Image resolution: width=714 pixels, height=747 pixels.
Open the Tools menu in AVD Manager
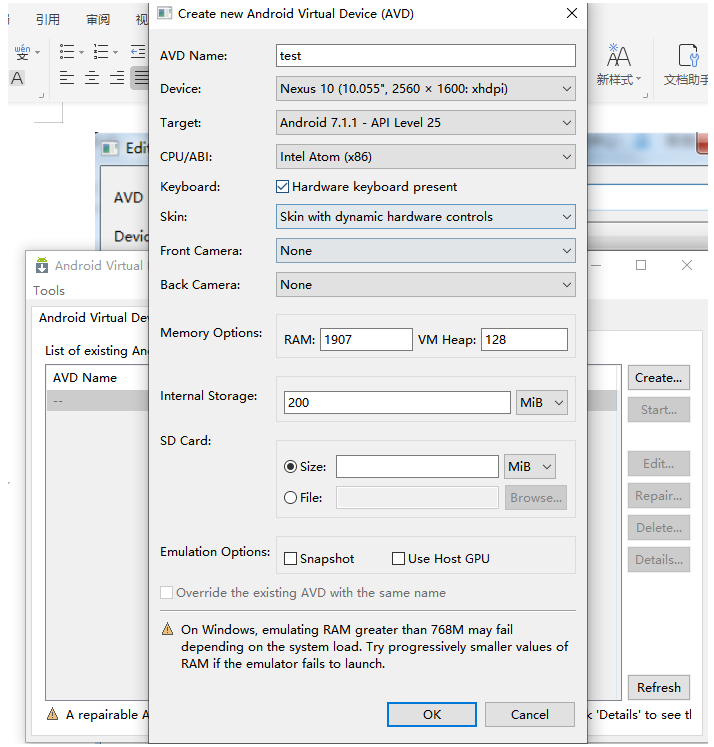(49, 291)
